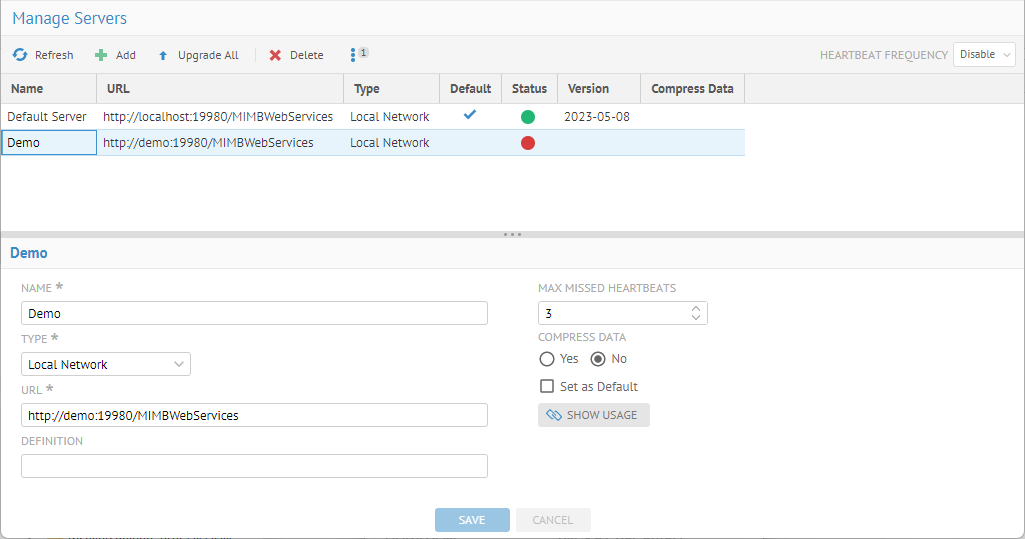Click the Upgrade All arrow icon
Screen dimensions: 1025x539
163,55
